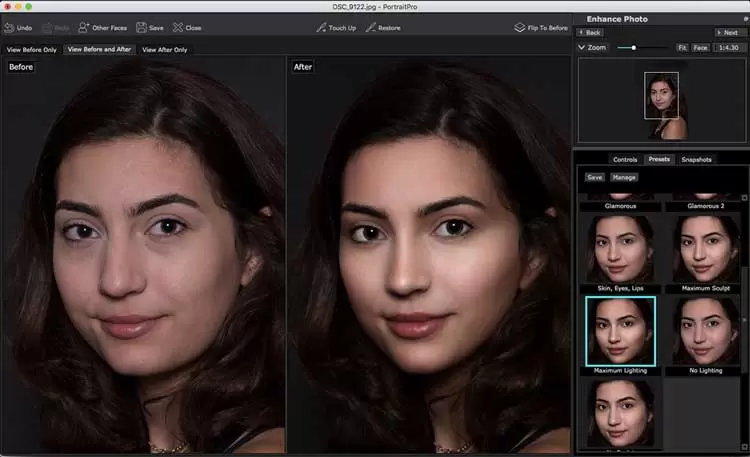Open the Controls tab
The width and height of the screenshot is (750, 457).
point(625,159)
